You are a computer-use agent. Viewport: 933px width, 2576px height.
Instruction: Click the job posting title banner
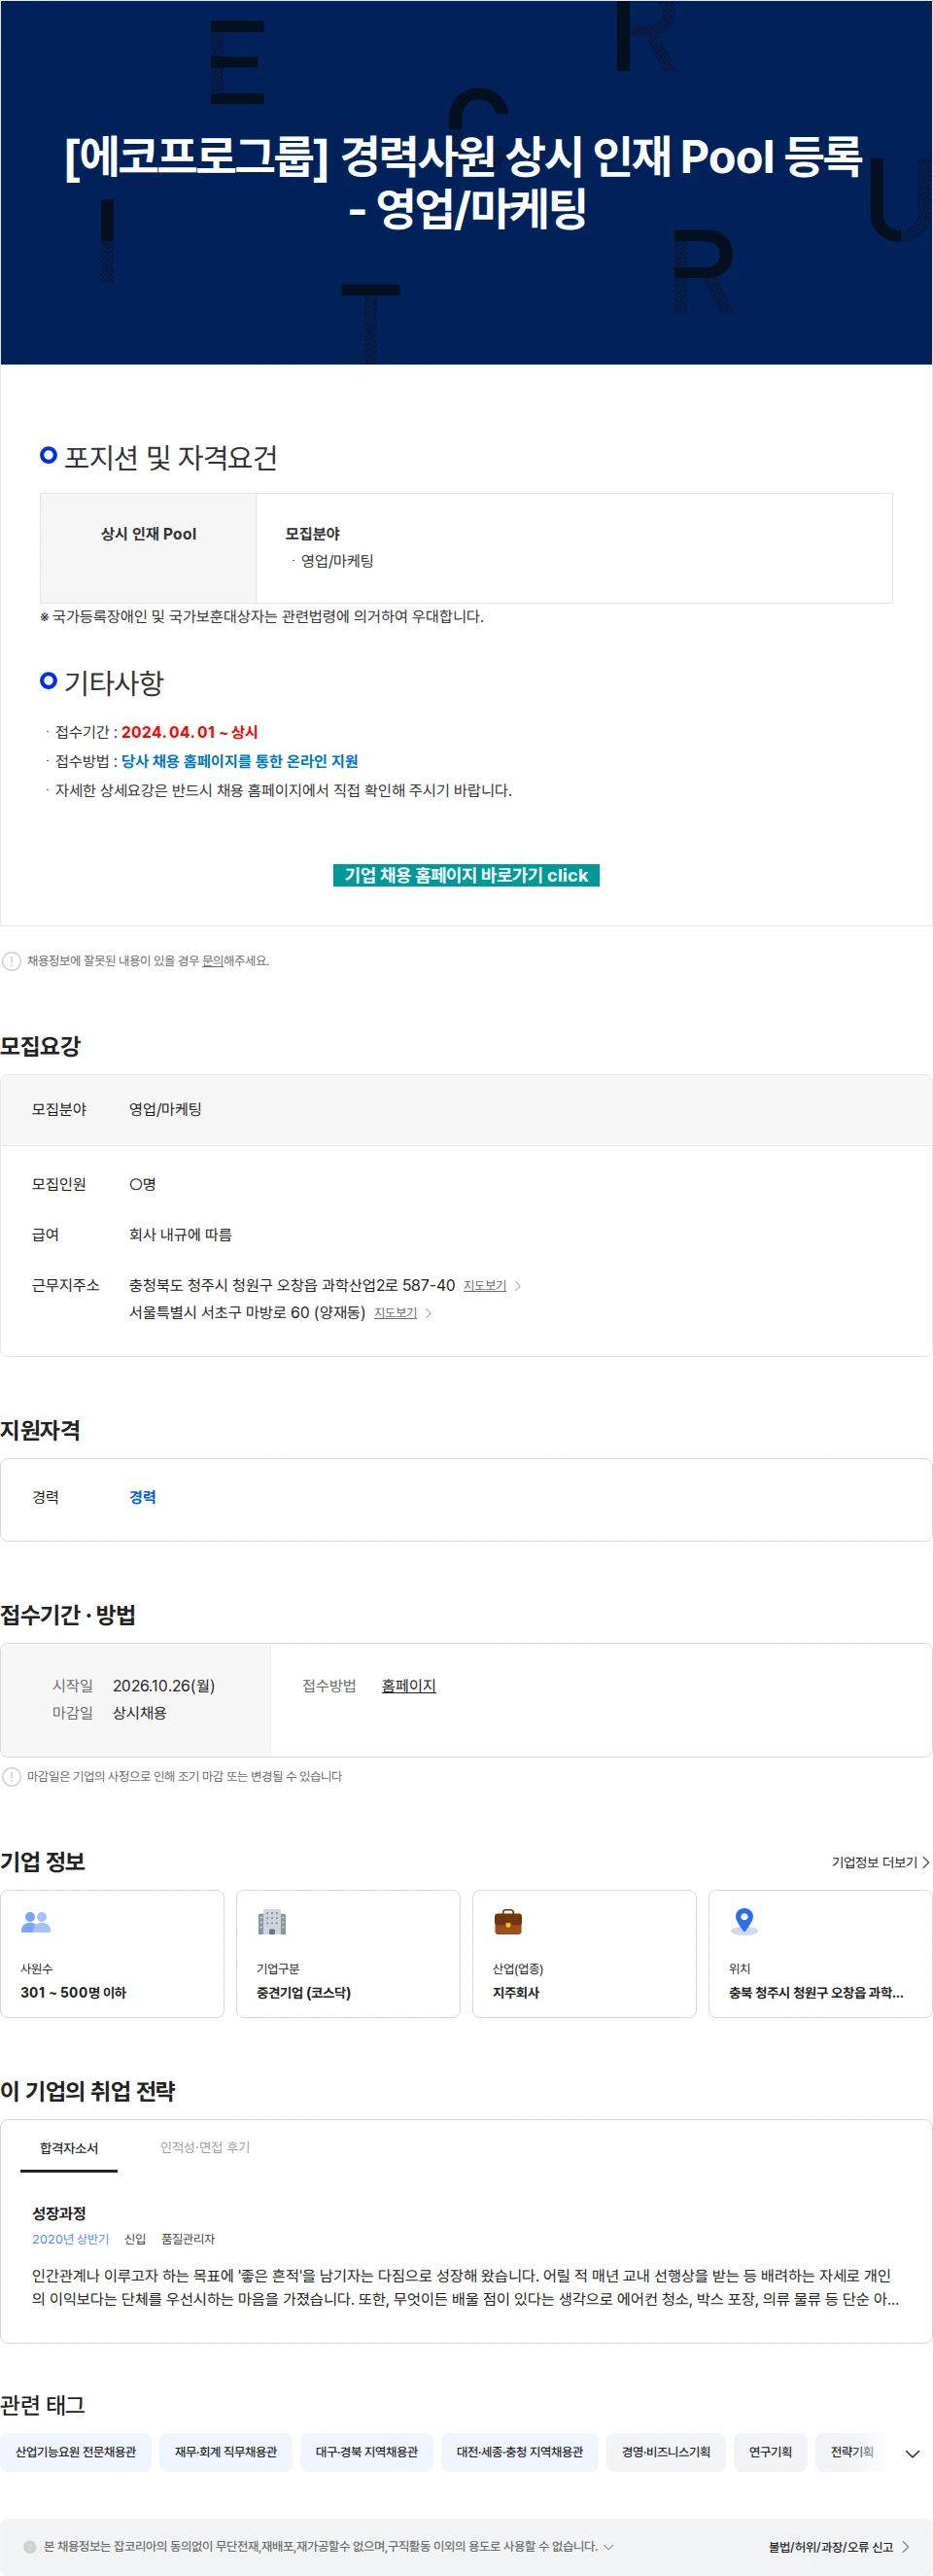click(466, 182)
